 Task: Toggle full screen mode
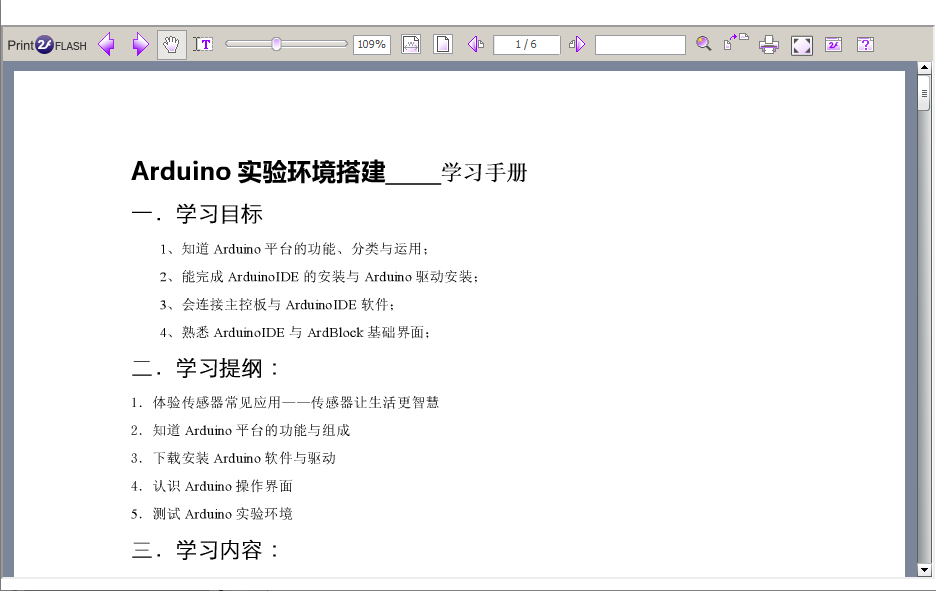[801, 45]
